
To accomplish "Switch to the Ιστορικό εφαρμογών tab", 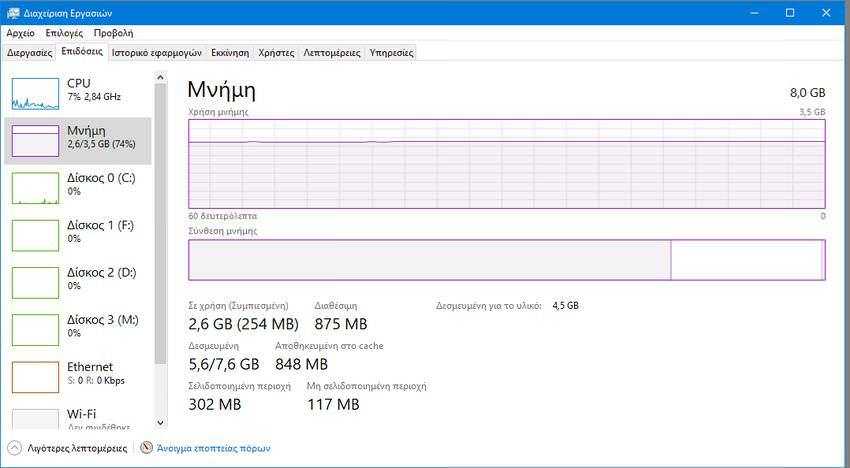I will coord(156,52).
